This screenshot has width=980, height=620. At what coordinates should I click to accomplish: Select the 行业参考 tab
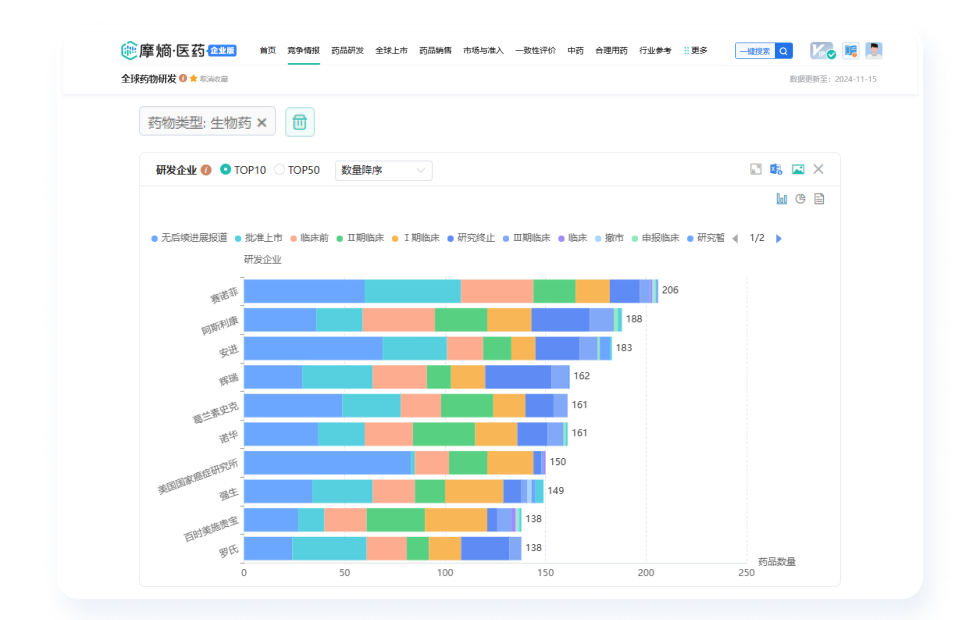coord(655,51)
